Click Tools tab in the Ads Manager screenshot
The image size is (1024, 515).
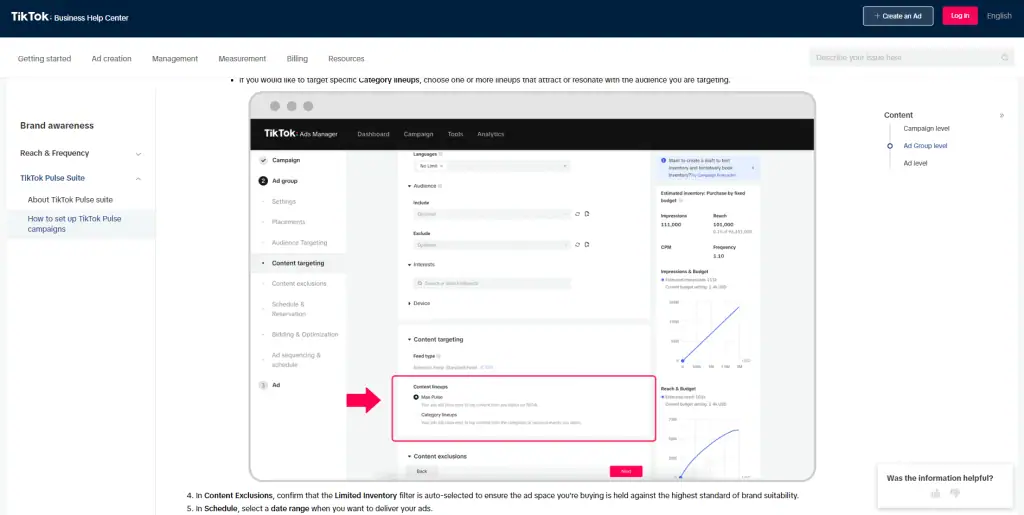pos(455,134)
